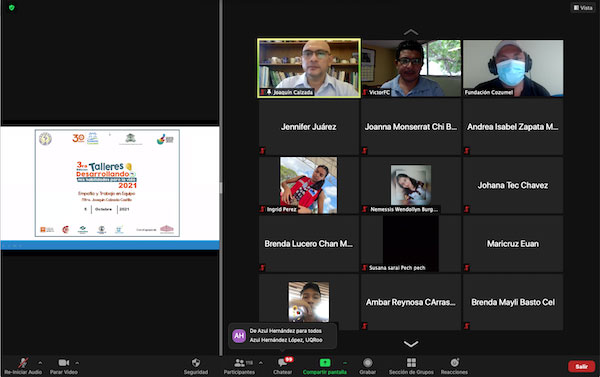This screenshot has height=377, width=600.
Task: Select Susana sarai Pech pech's tile
Action: click(411, 244)
